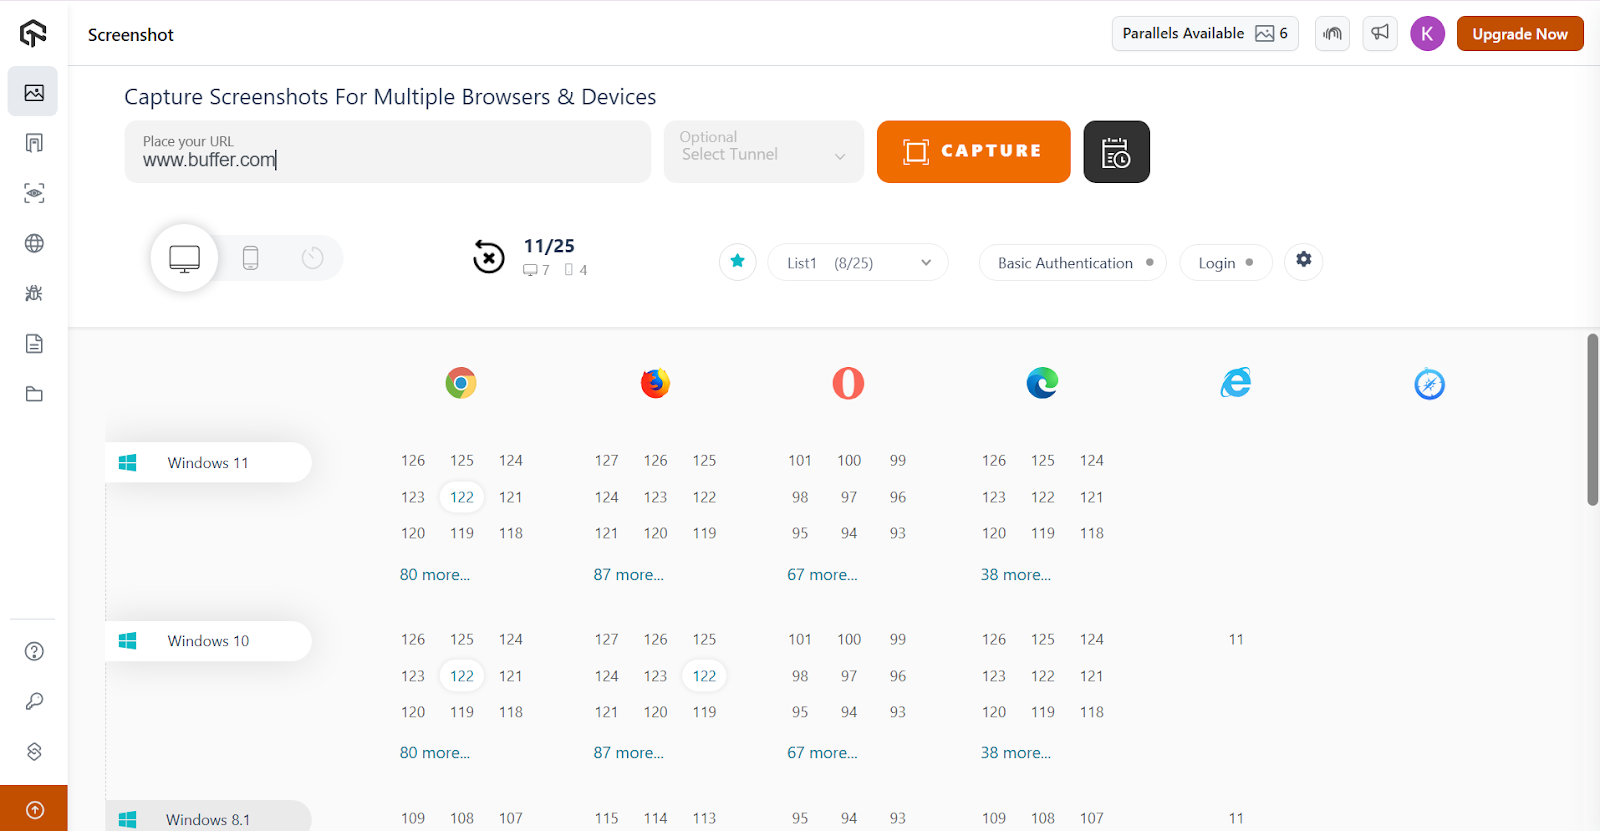This screenshot has height=831, width=1600.
Task: Click the schedule screenshot calendar icon
Action: pyautogui.click(x=1116, y=152)
